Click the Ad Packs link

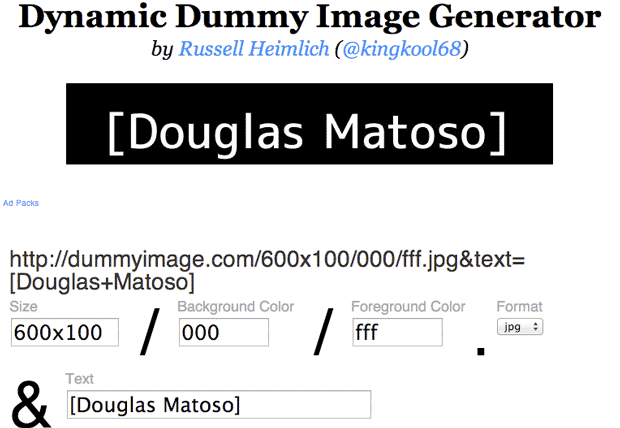point(21,203)
